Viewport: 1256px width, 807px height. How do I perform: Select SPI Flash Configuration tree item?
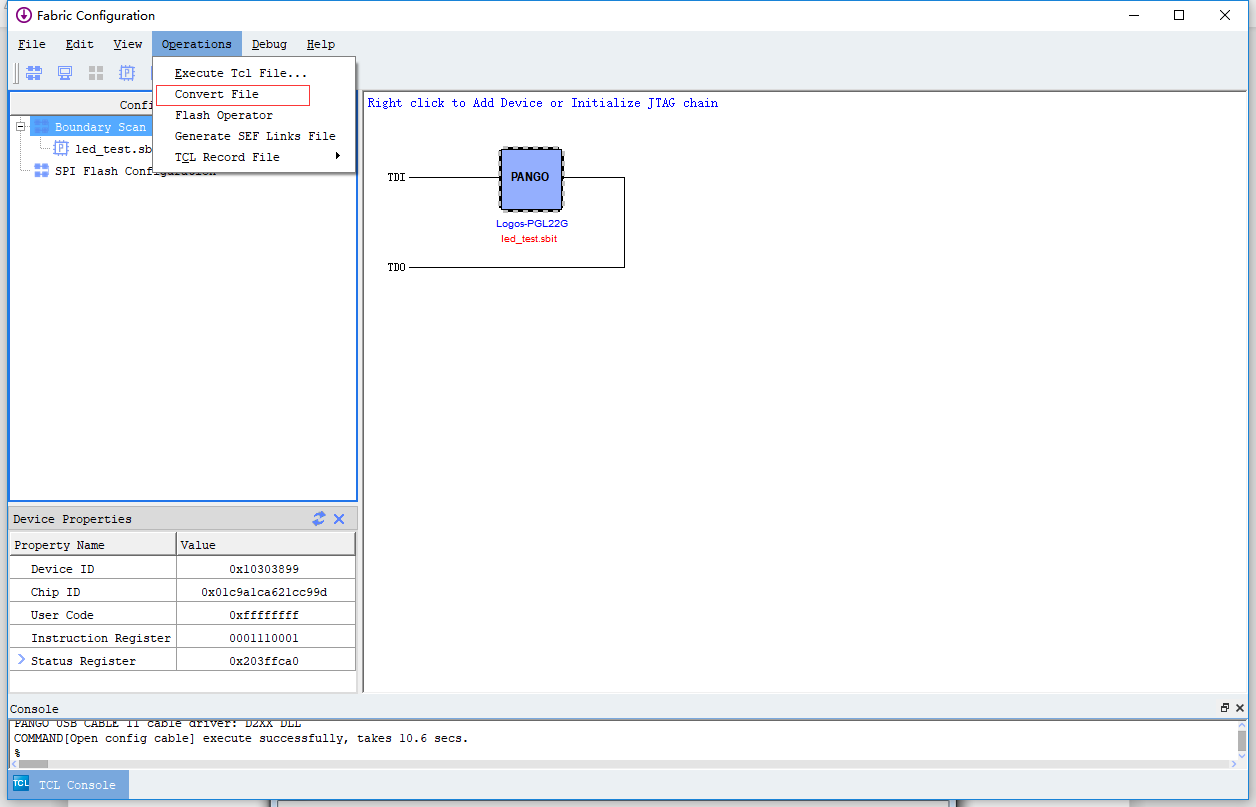(135, 171)
